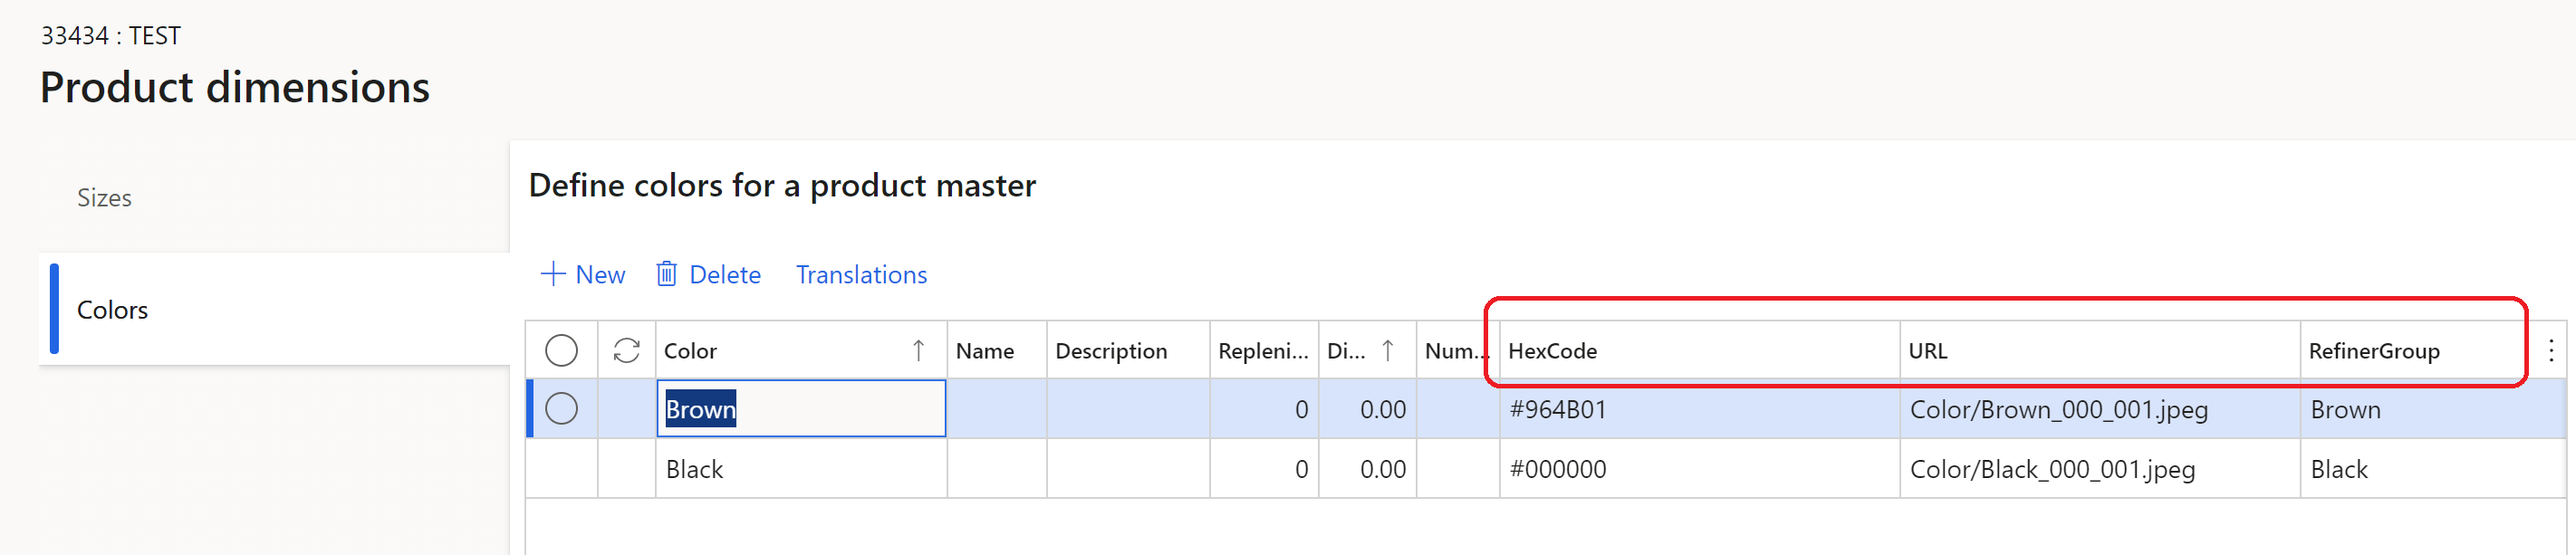2576x555 pixels.
Task: Click the Name column header
Action: [996, 350]
